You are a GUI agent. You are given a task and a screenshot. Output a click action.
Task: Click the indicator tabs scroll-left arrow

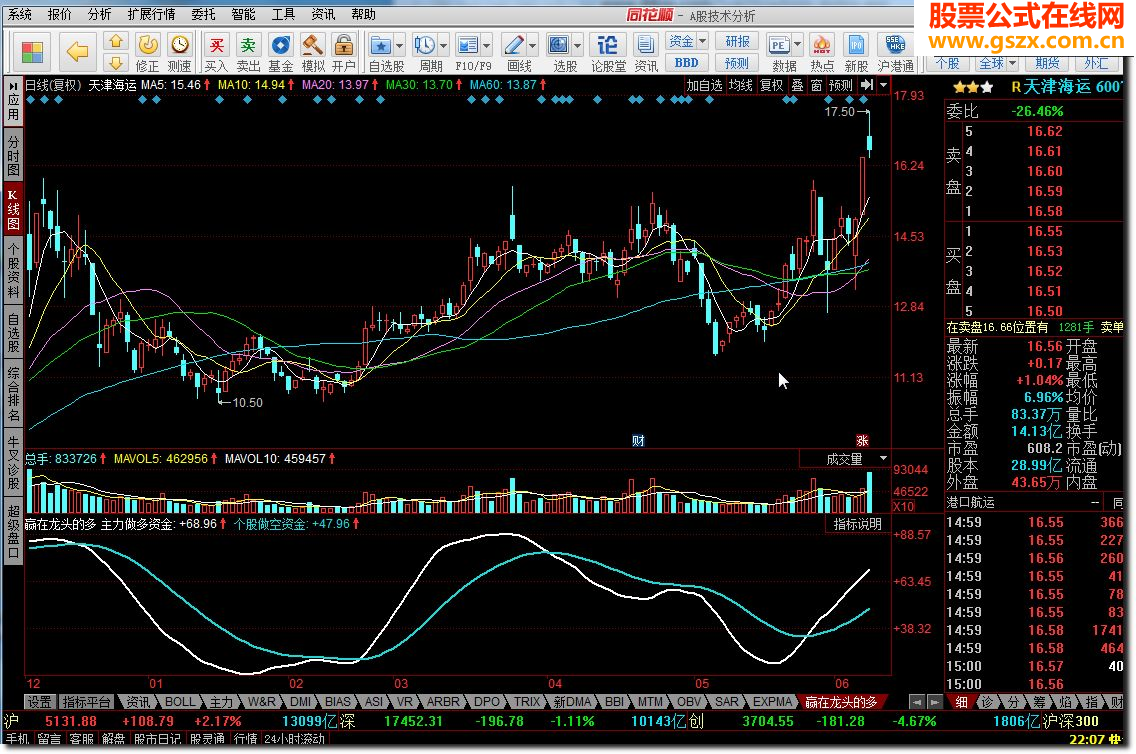coord(917,702)
